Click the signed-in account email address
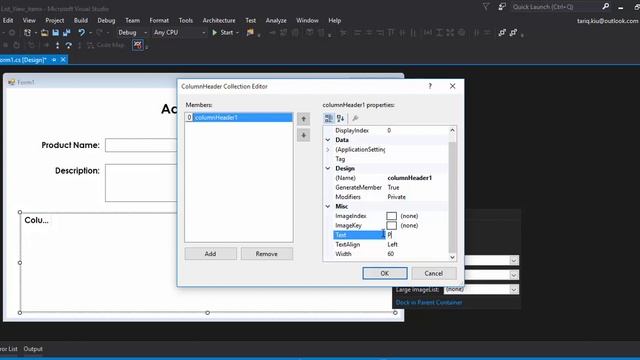The width and height of the screenshot is (640, 360). (x=608, y=21)
